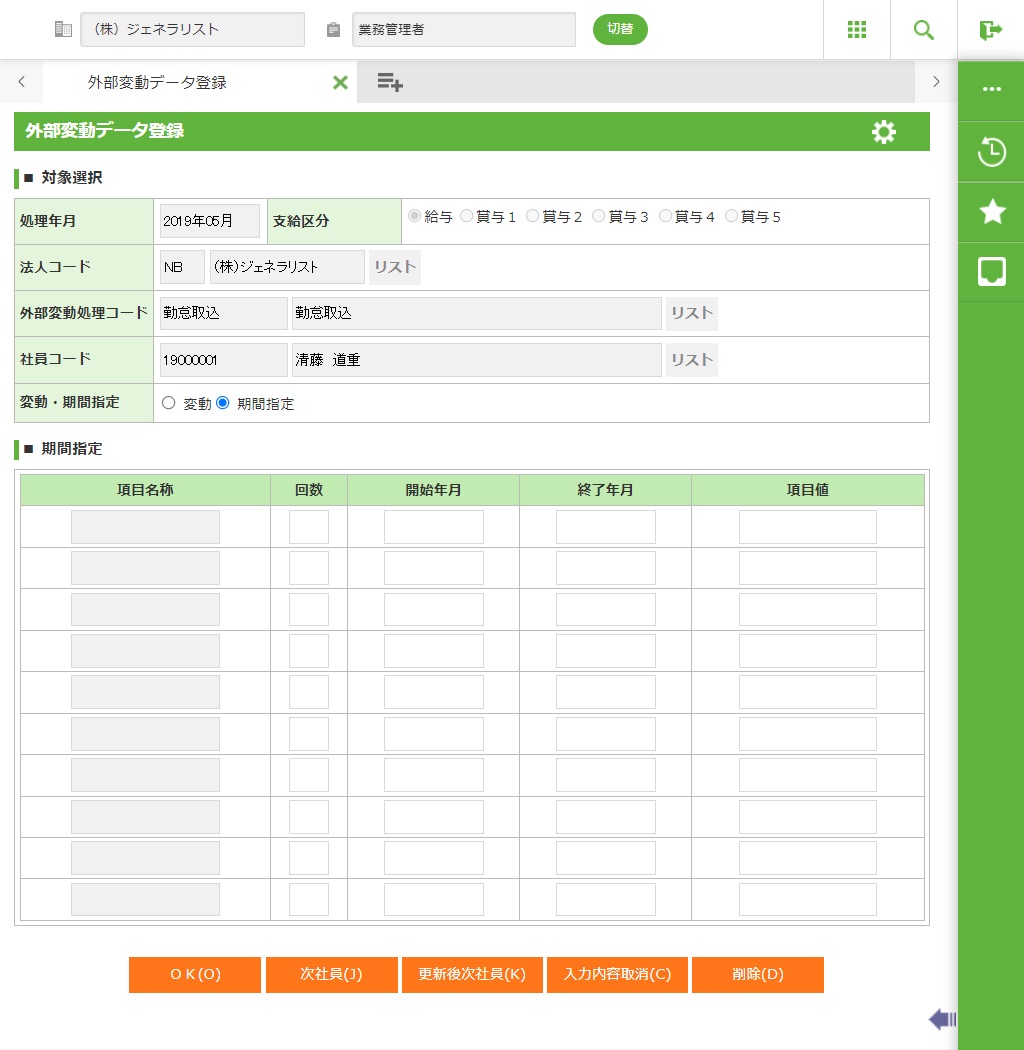Viewport: 1024px width, 1050px height.
Task: Open リスト for 外部変動処理コード
Action: tap(691, 314)
